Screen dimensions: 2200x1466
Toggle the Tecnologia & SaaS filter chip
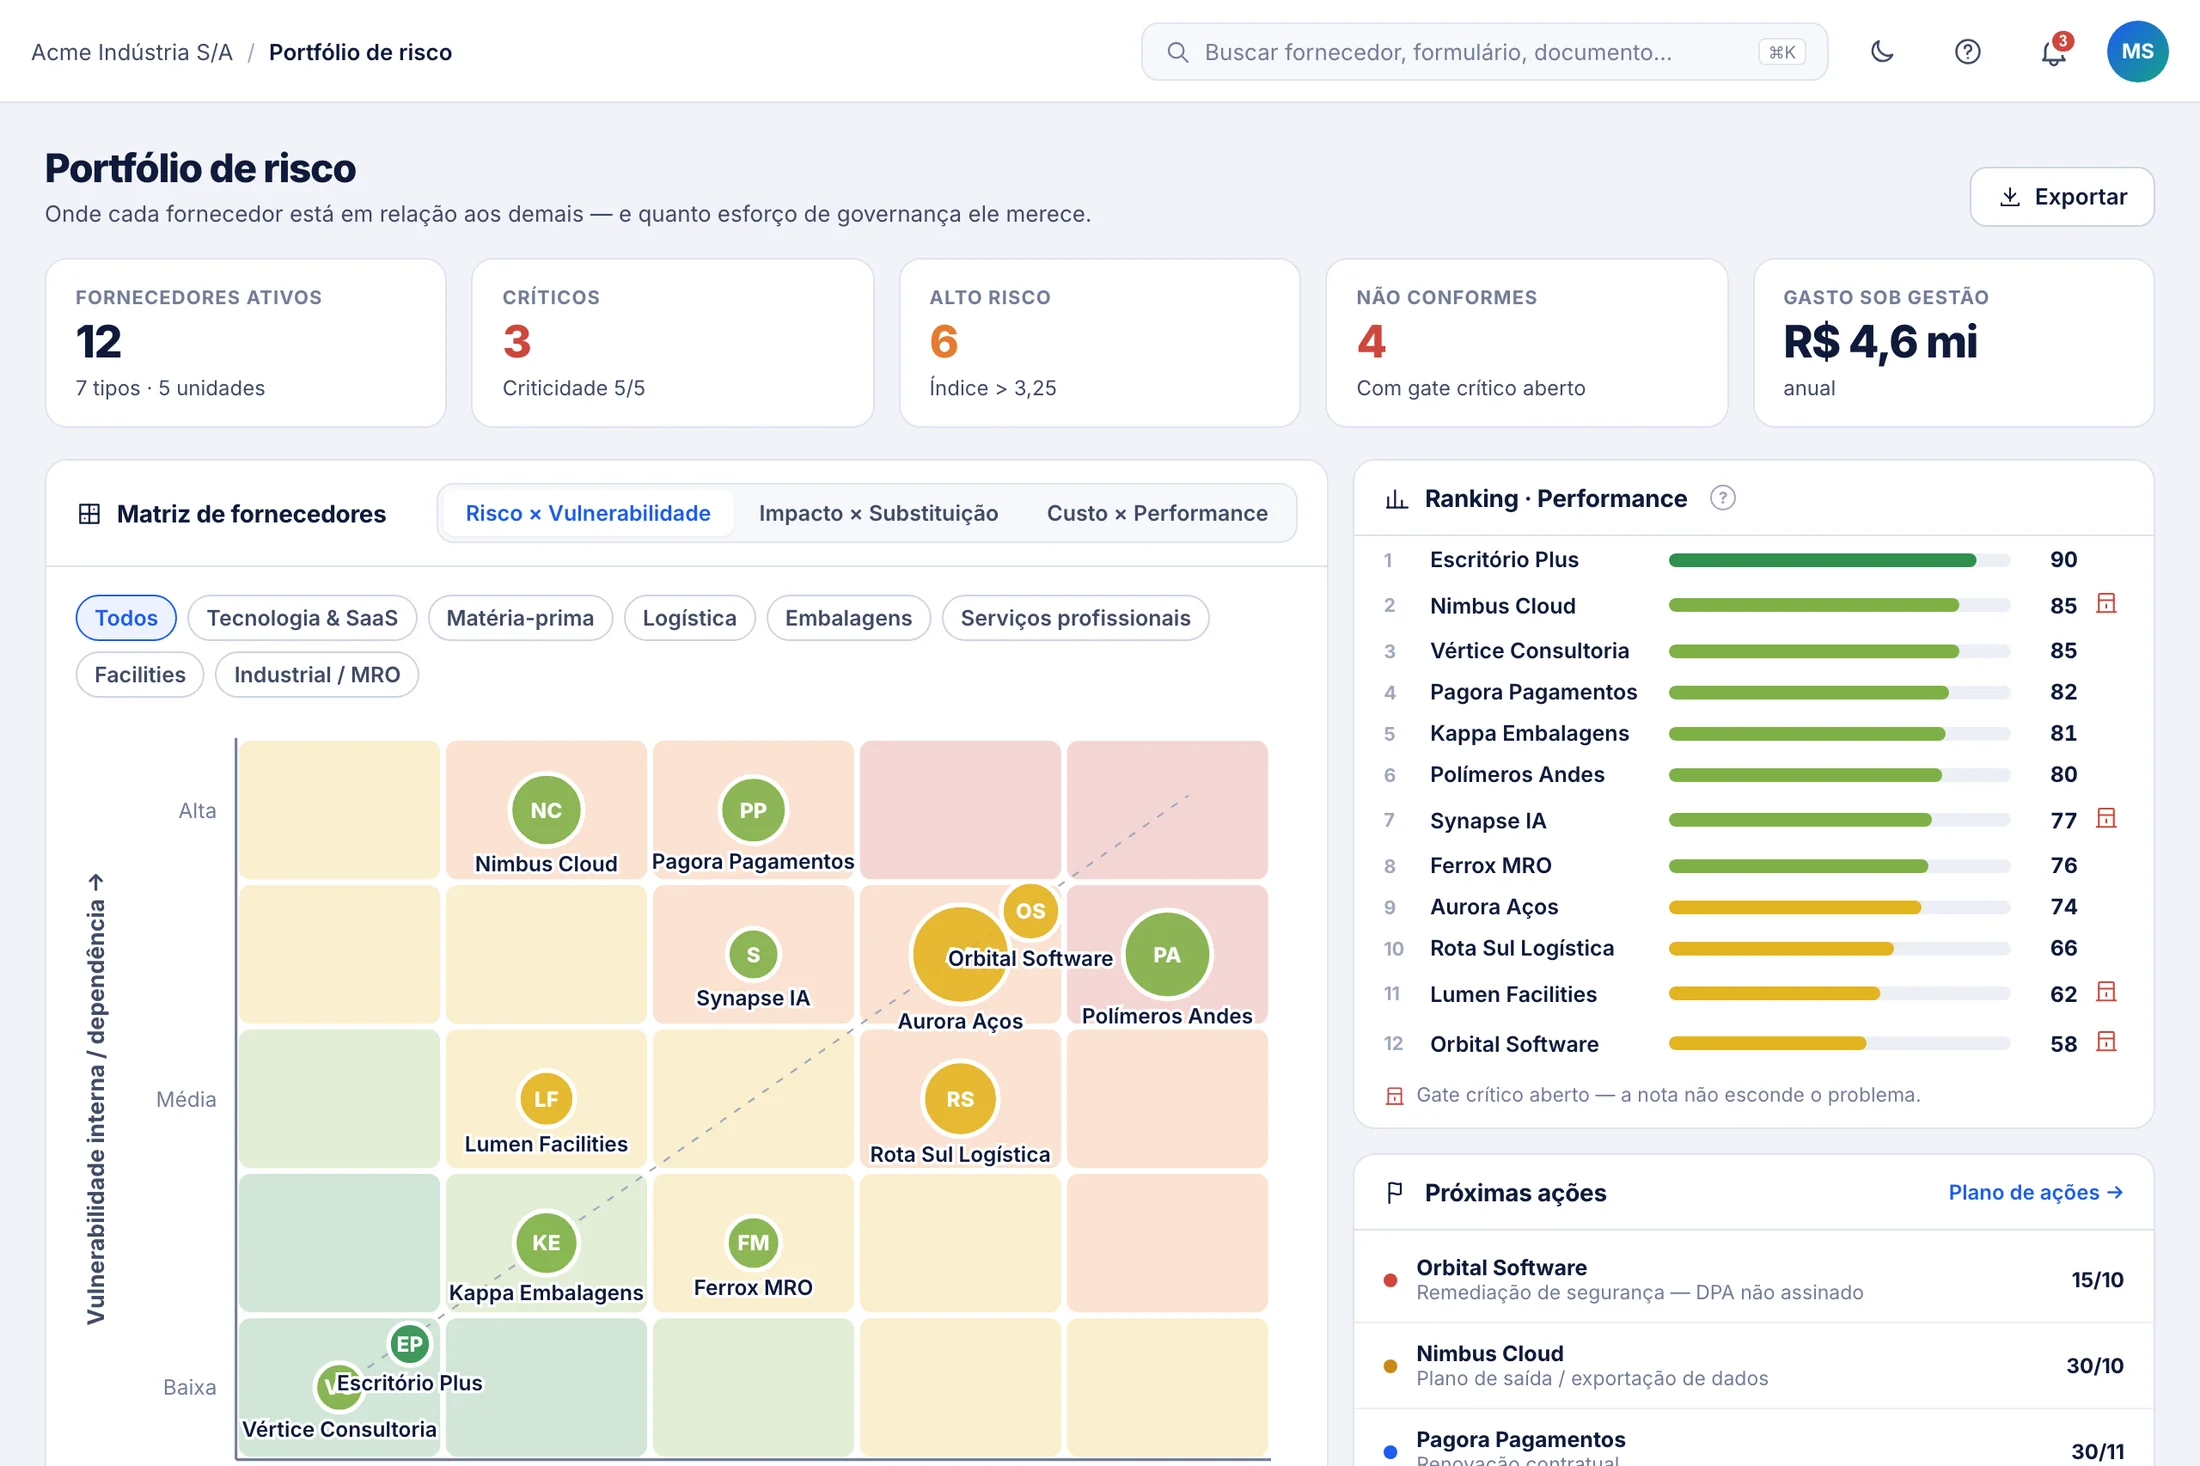point(302,618)
